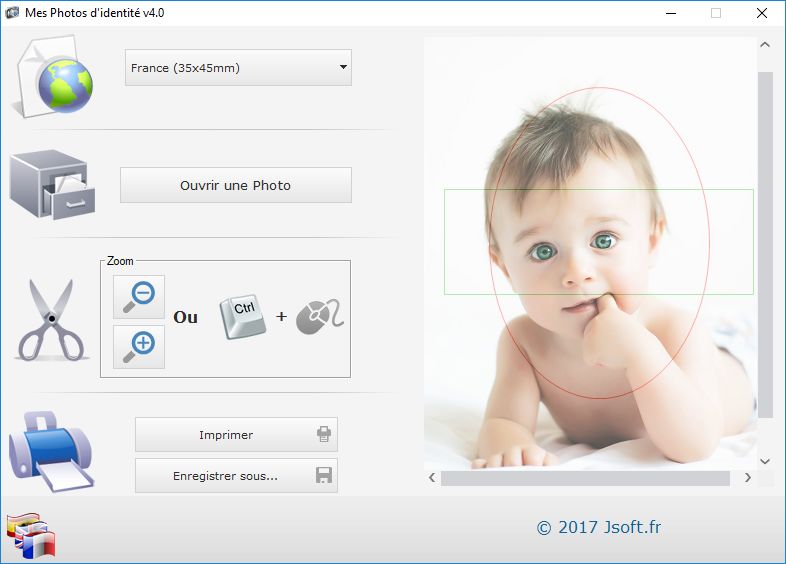Click the Enregistrer sous... button
The width and height of the screenshot is (786, 564).
point(236,476)
